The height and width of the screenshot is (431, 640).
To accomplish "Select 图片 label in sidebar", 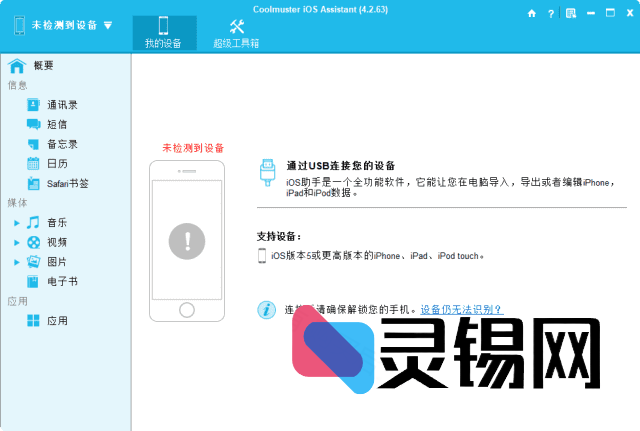I will point(57,262).
